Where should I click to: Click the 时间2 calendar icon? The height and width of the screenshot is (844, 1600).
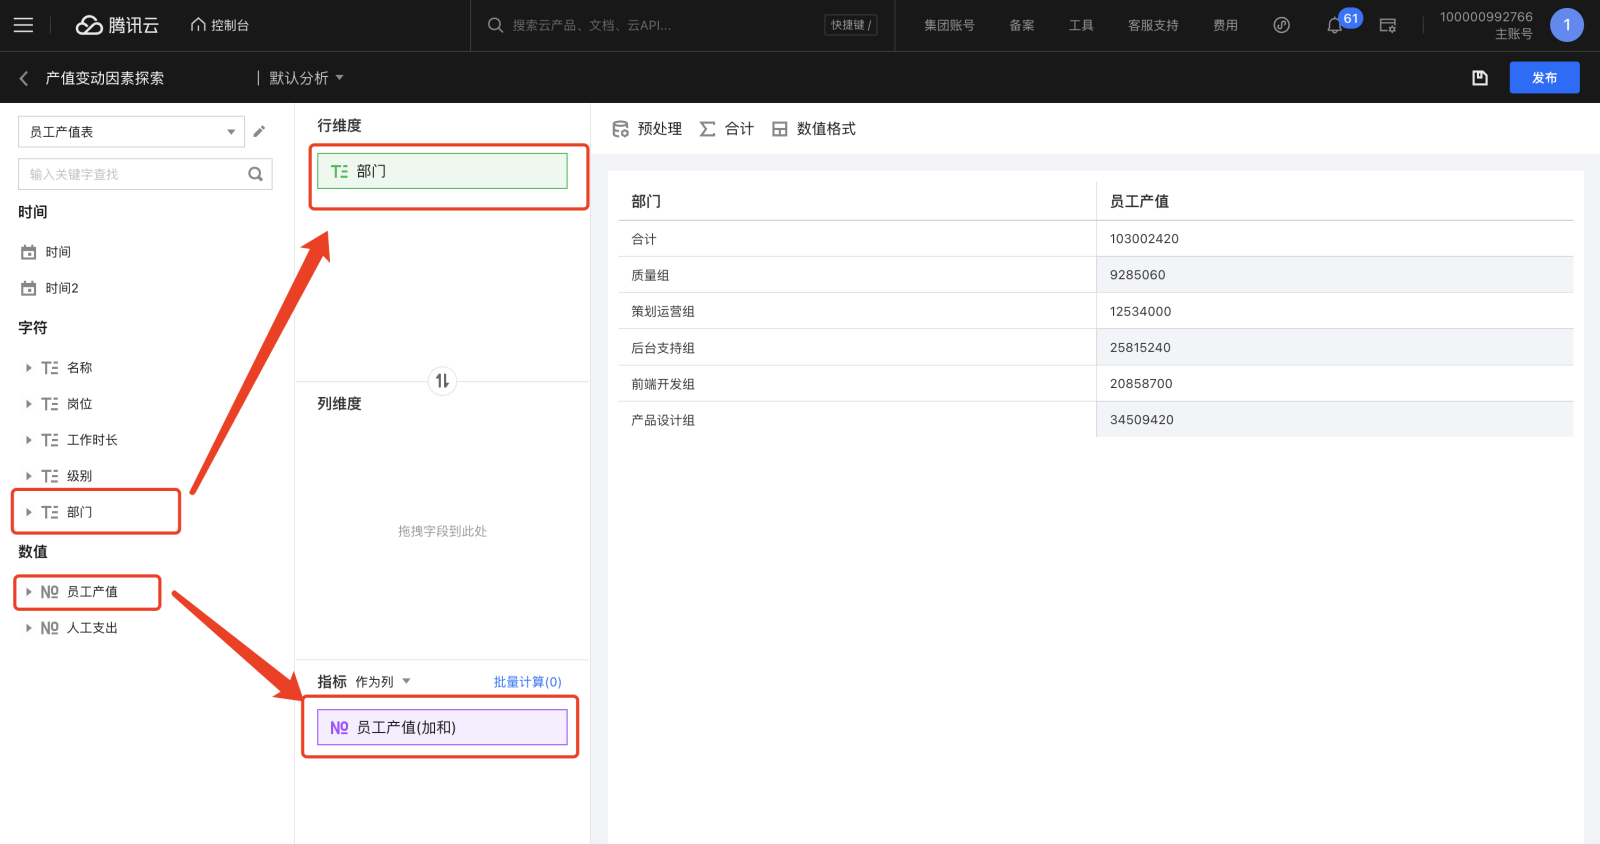(29, 288)
